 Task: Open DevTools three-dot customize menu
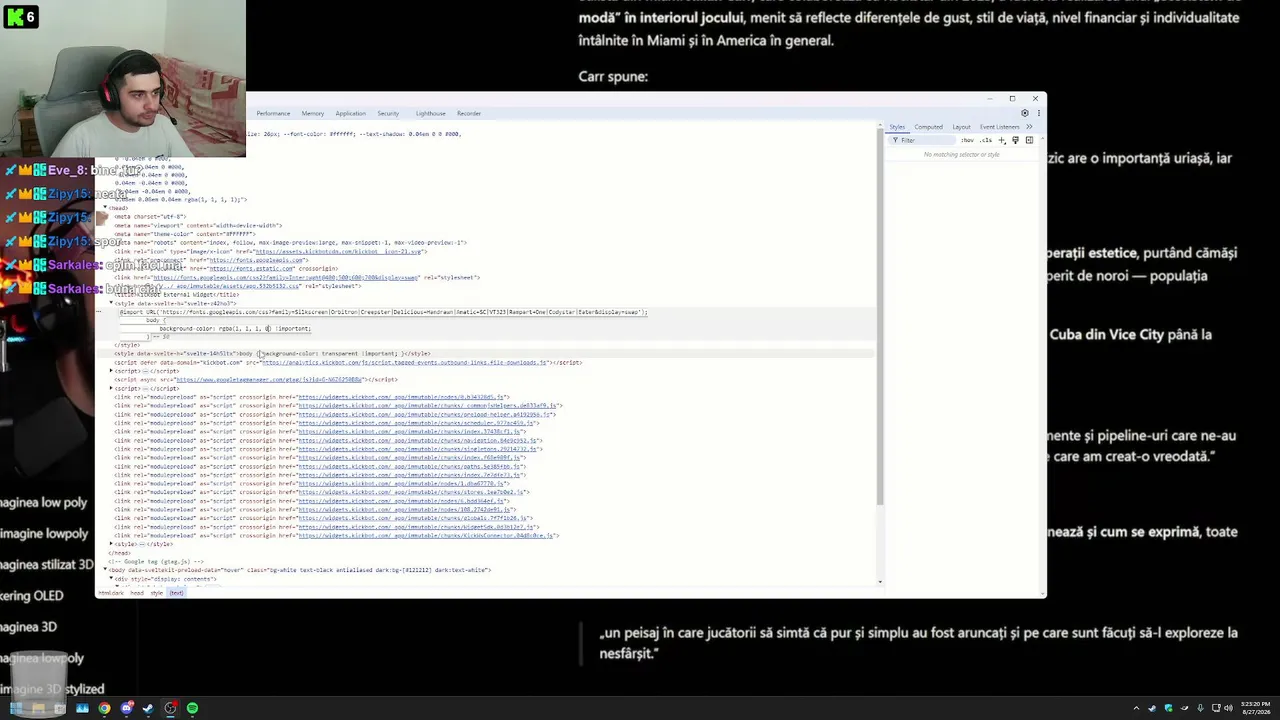click(x=1038, y=113)
